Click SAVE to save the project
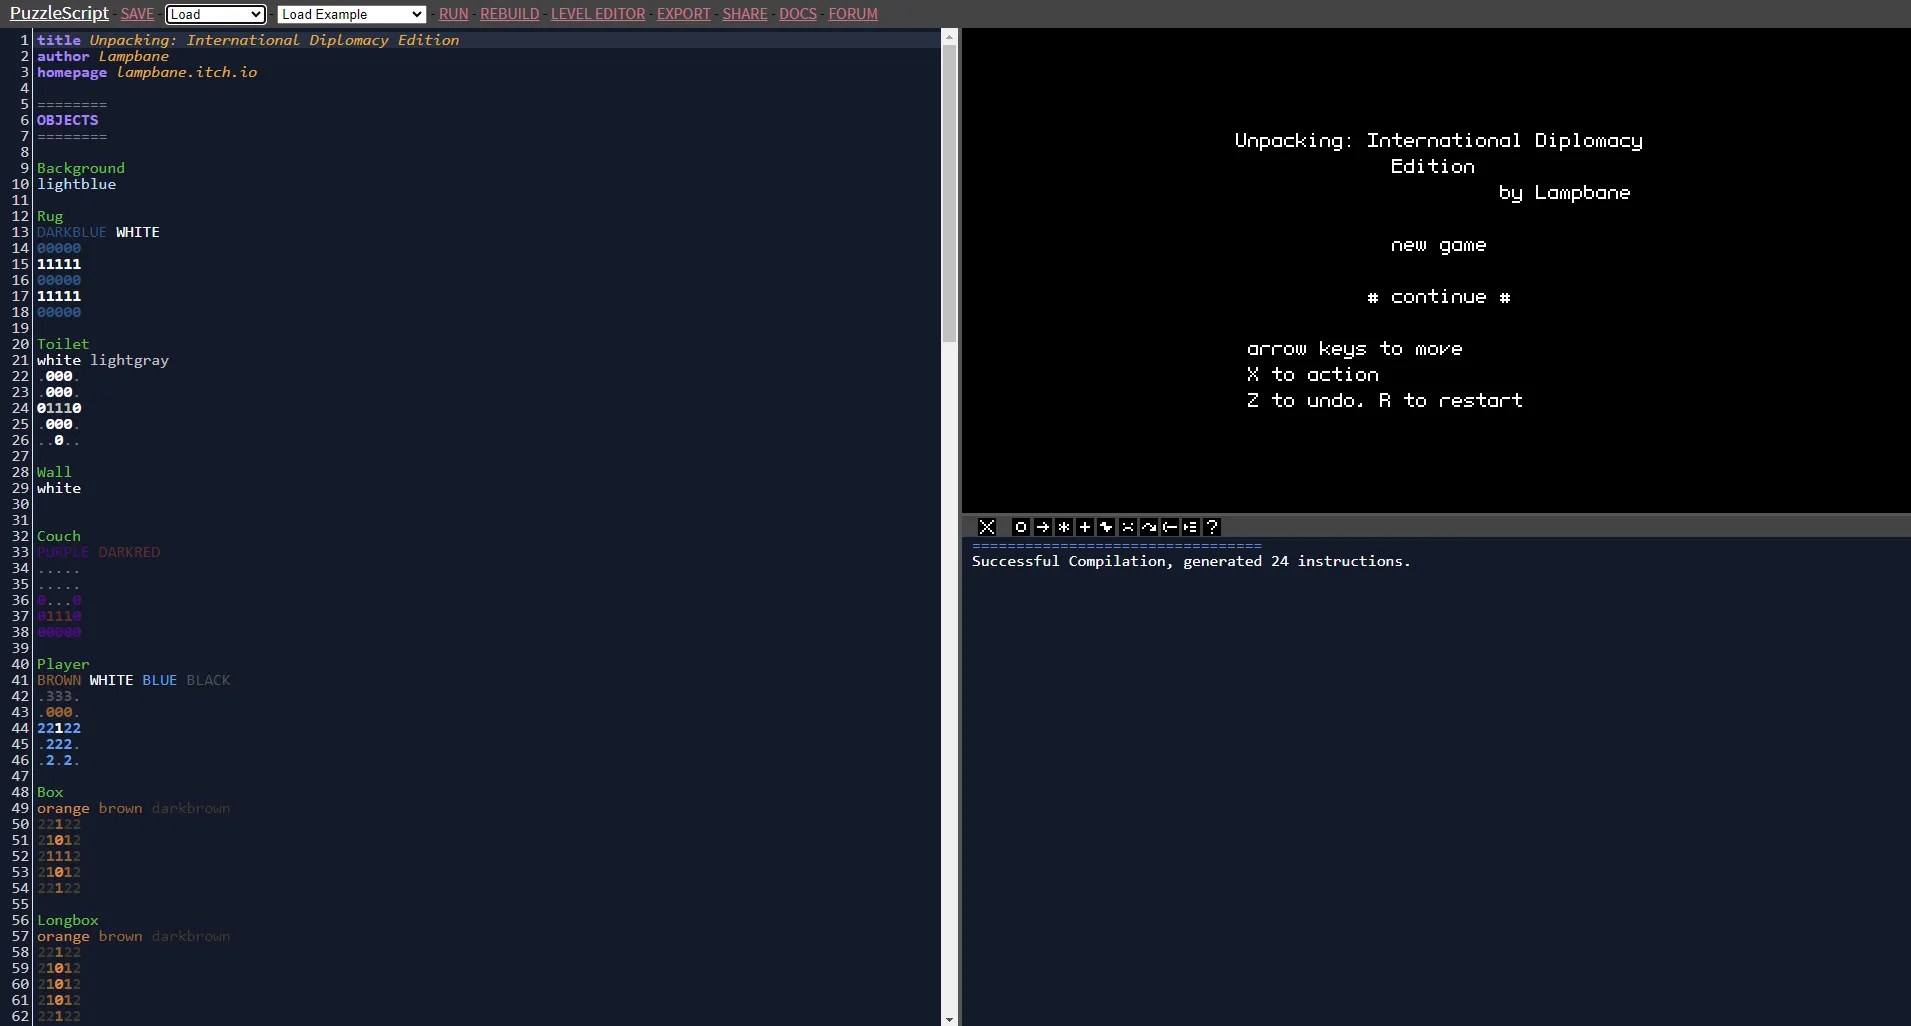The width and height of the screenshot is (1911, 1026). pyautogui.click(x=137, y=14)
